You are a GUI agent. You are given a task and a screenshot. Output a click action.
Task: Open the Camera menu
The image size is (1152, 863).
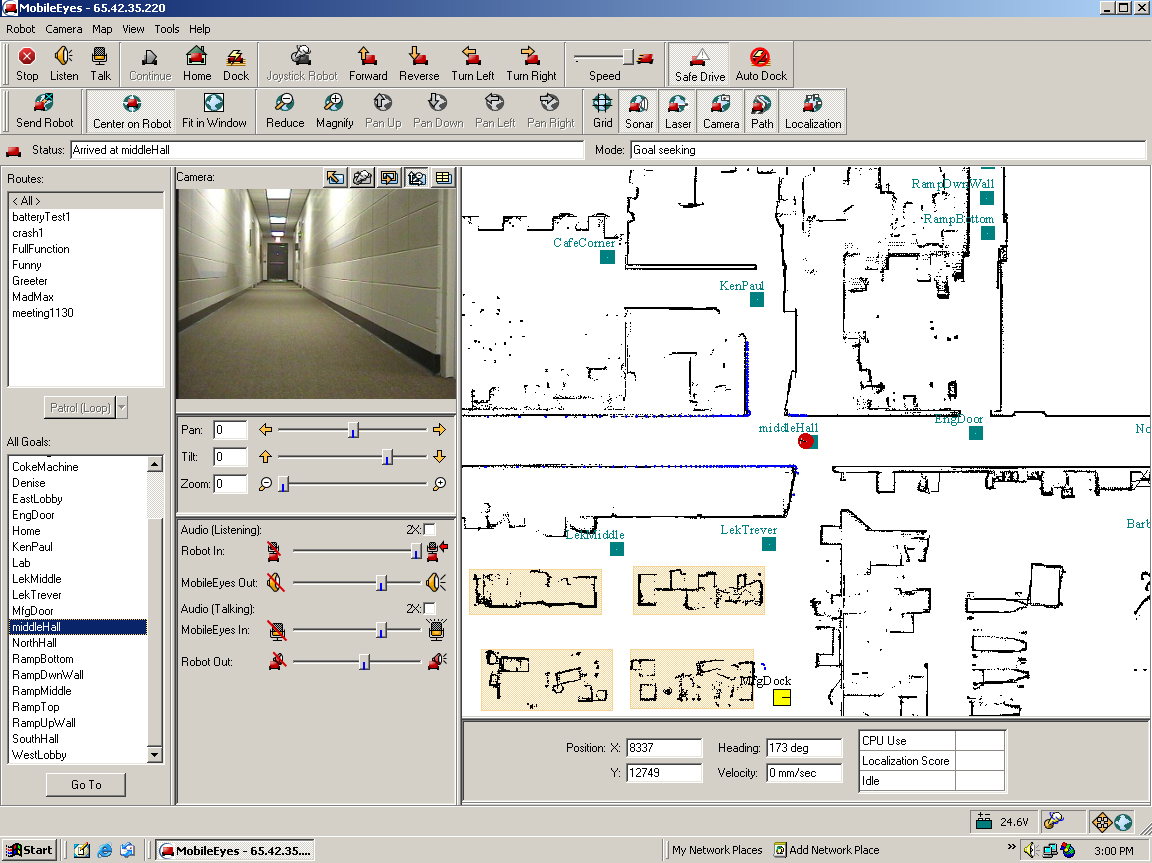[64, 29]
